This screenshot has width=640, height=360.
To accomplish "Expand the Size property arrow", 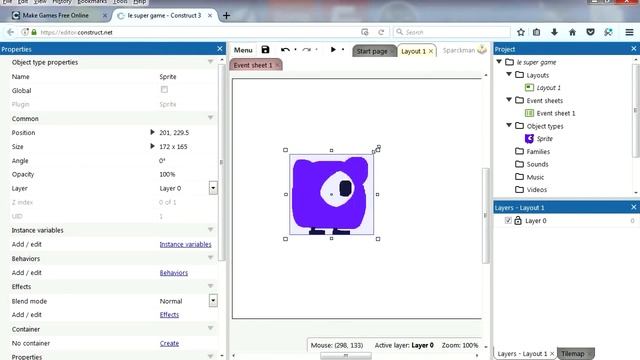I will point(152,146).
